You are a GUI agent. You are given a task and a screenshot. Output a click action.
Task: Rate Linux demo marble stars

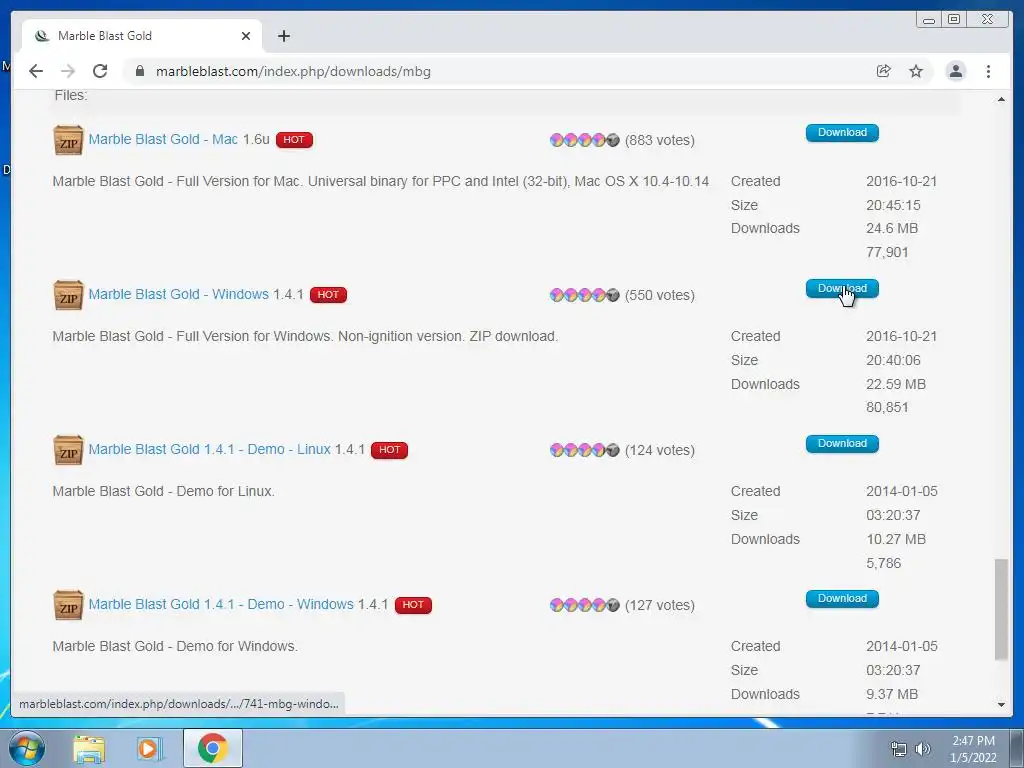584,450
